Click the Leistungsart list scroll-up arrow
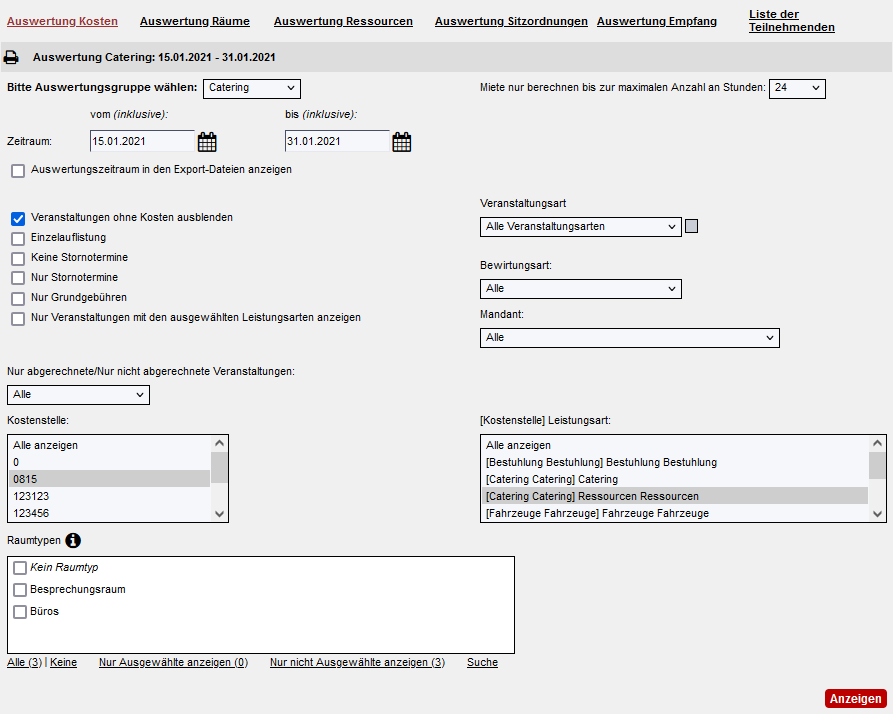893x714 pixels. pos(877,443)
